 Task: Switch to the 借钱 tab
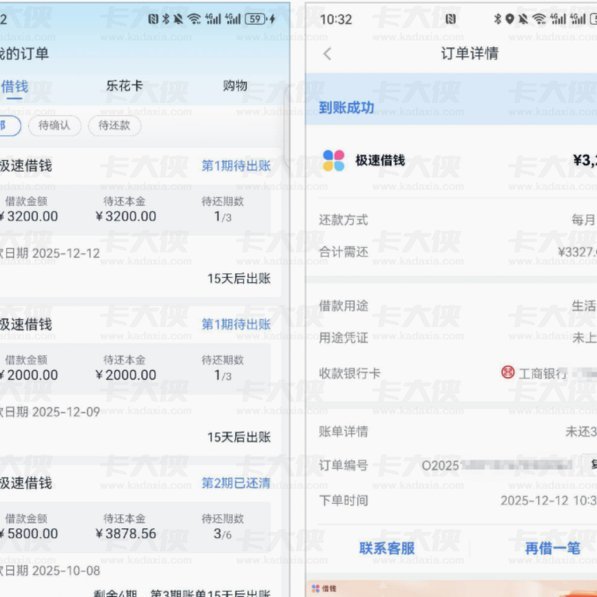click(14, 87)
